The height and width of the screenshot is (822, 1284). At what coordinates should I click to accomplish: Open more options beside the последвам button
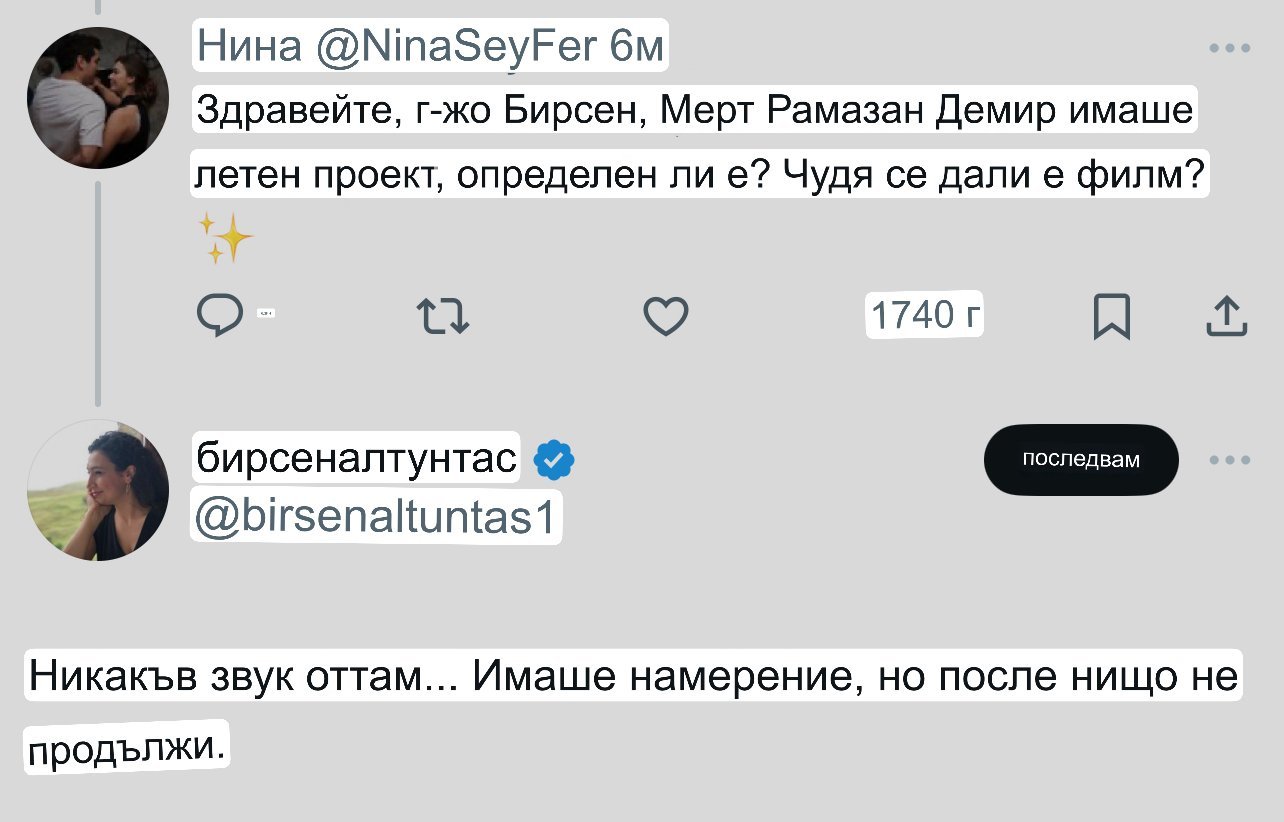[1229, 460]
